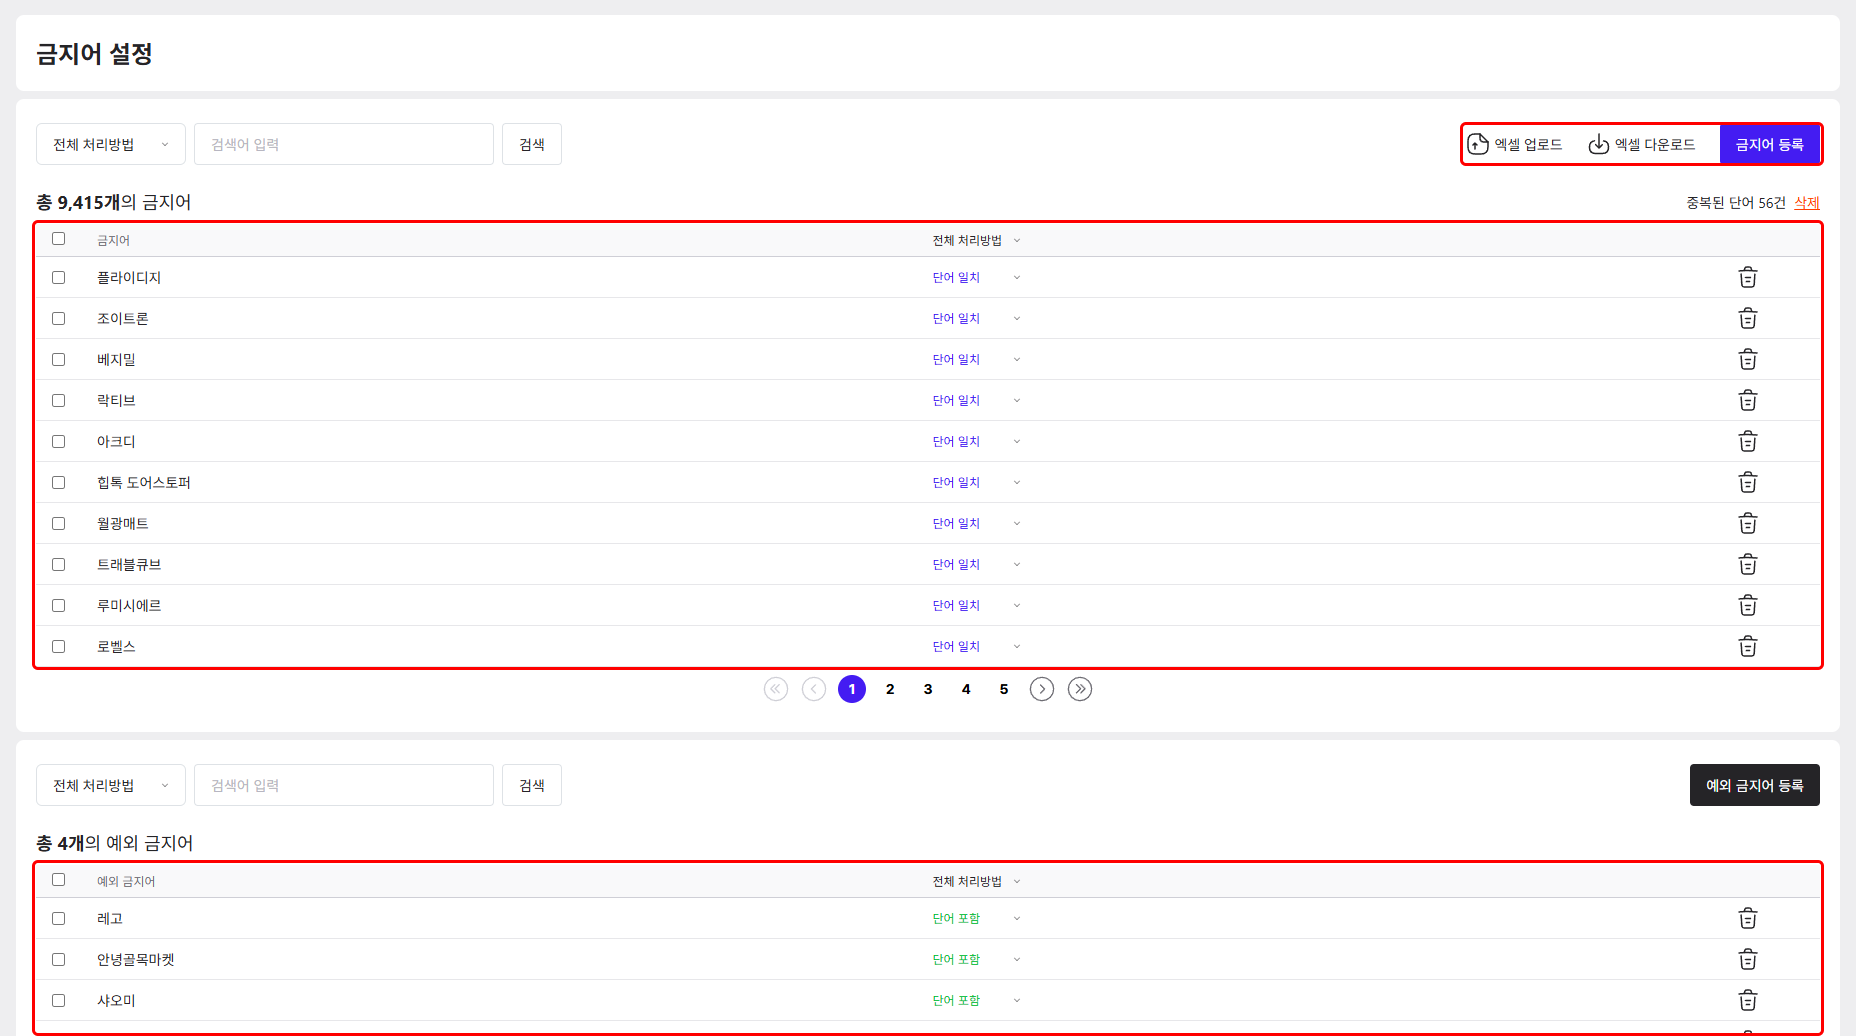Image resolution: width=1856 pixels, height=1036 pixels.
Task: Jump to last page double-arrow icon
Action: coord(1080,689)
